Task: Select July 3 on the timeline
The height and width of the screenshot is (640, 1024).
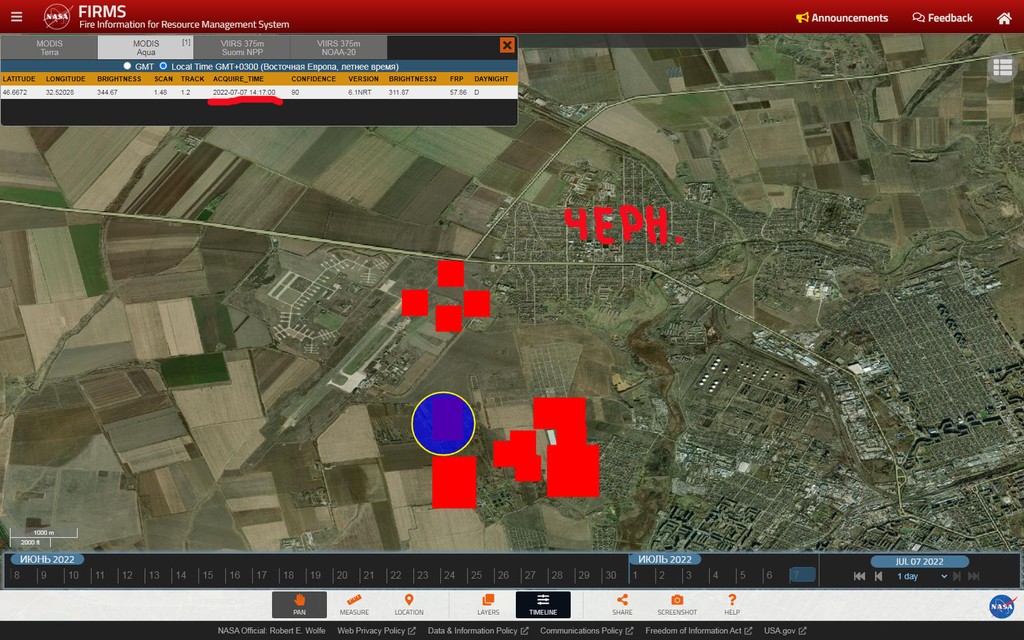Action: tap(688, 575)
